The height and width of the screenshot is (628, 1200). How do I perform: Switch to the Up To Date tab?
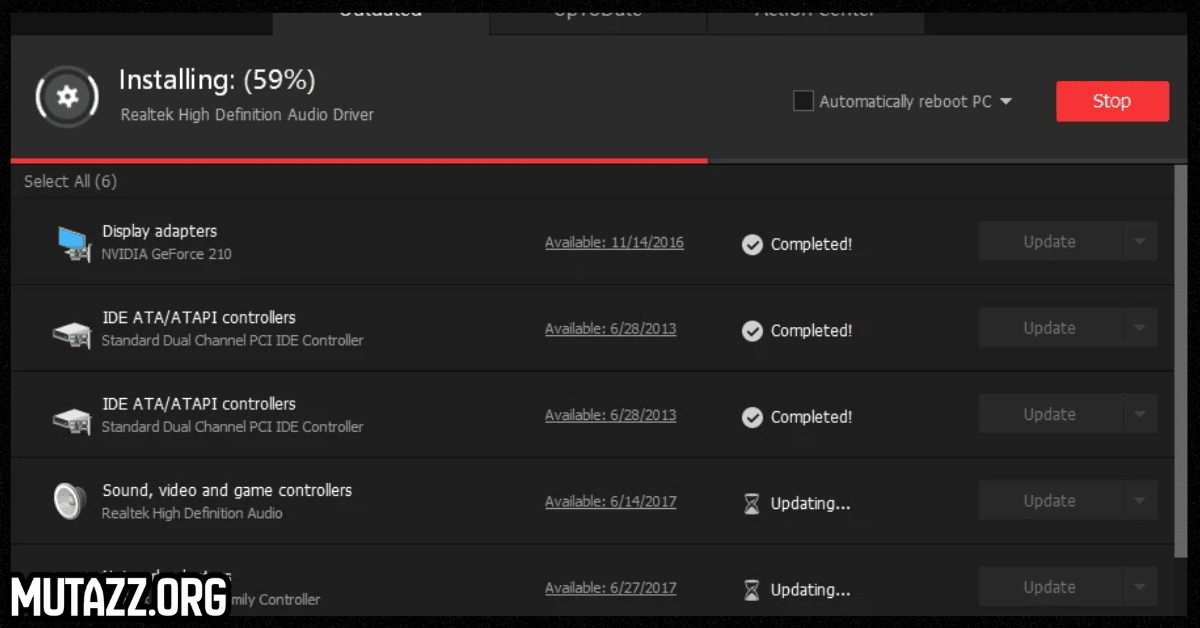click(x=597, y=10)
